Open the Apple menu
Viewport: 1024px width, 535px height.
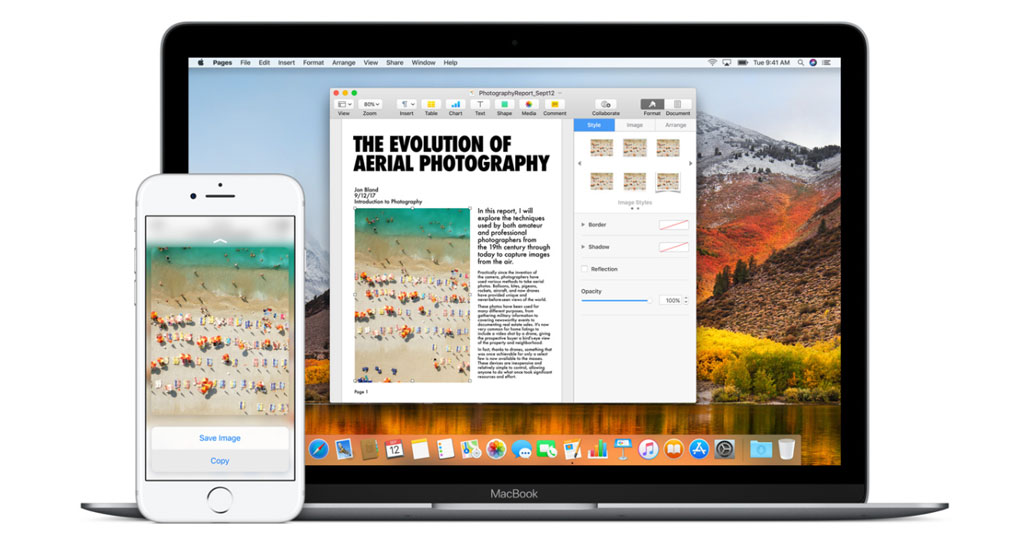click(200, 63)
